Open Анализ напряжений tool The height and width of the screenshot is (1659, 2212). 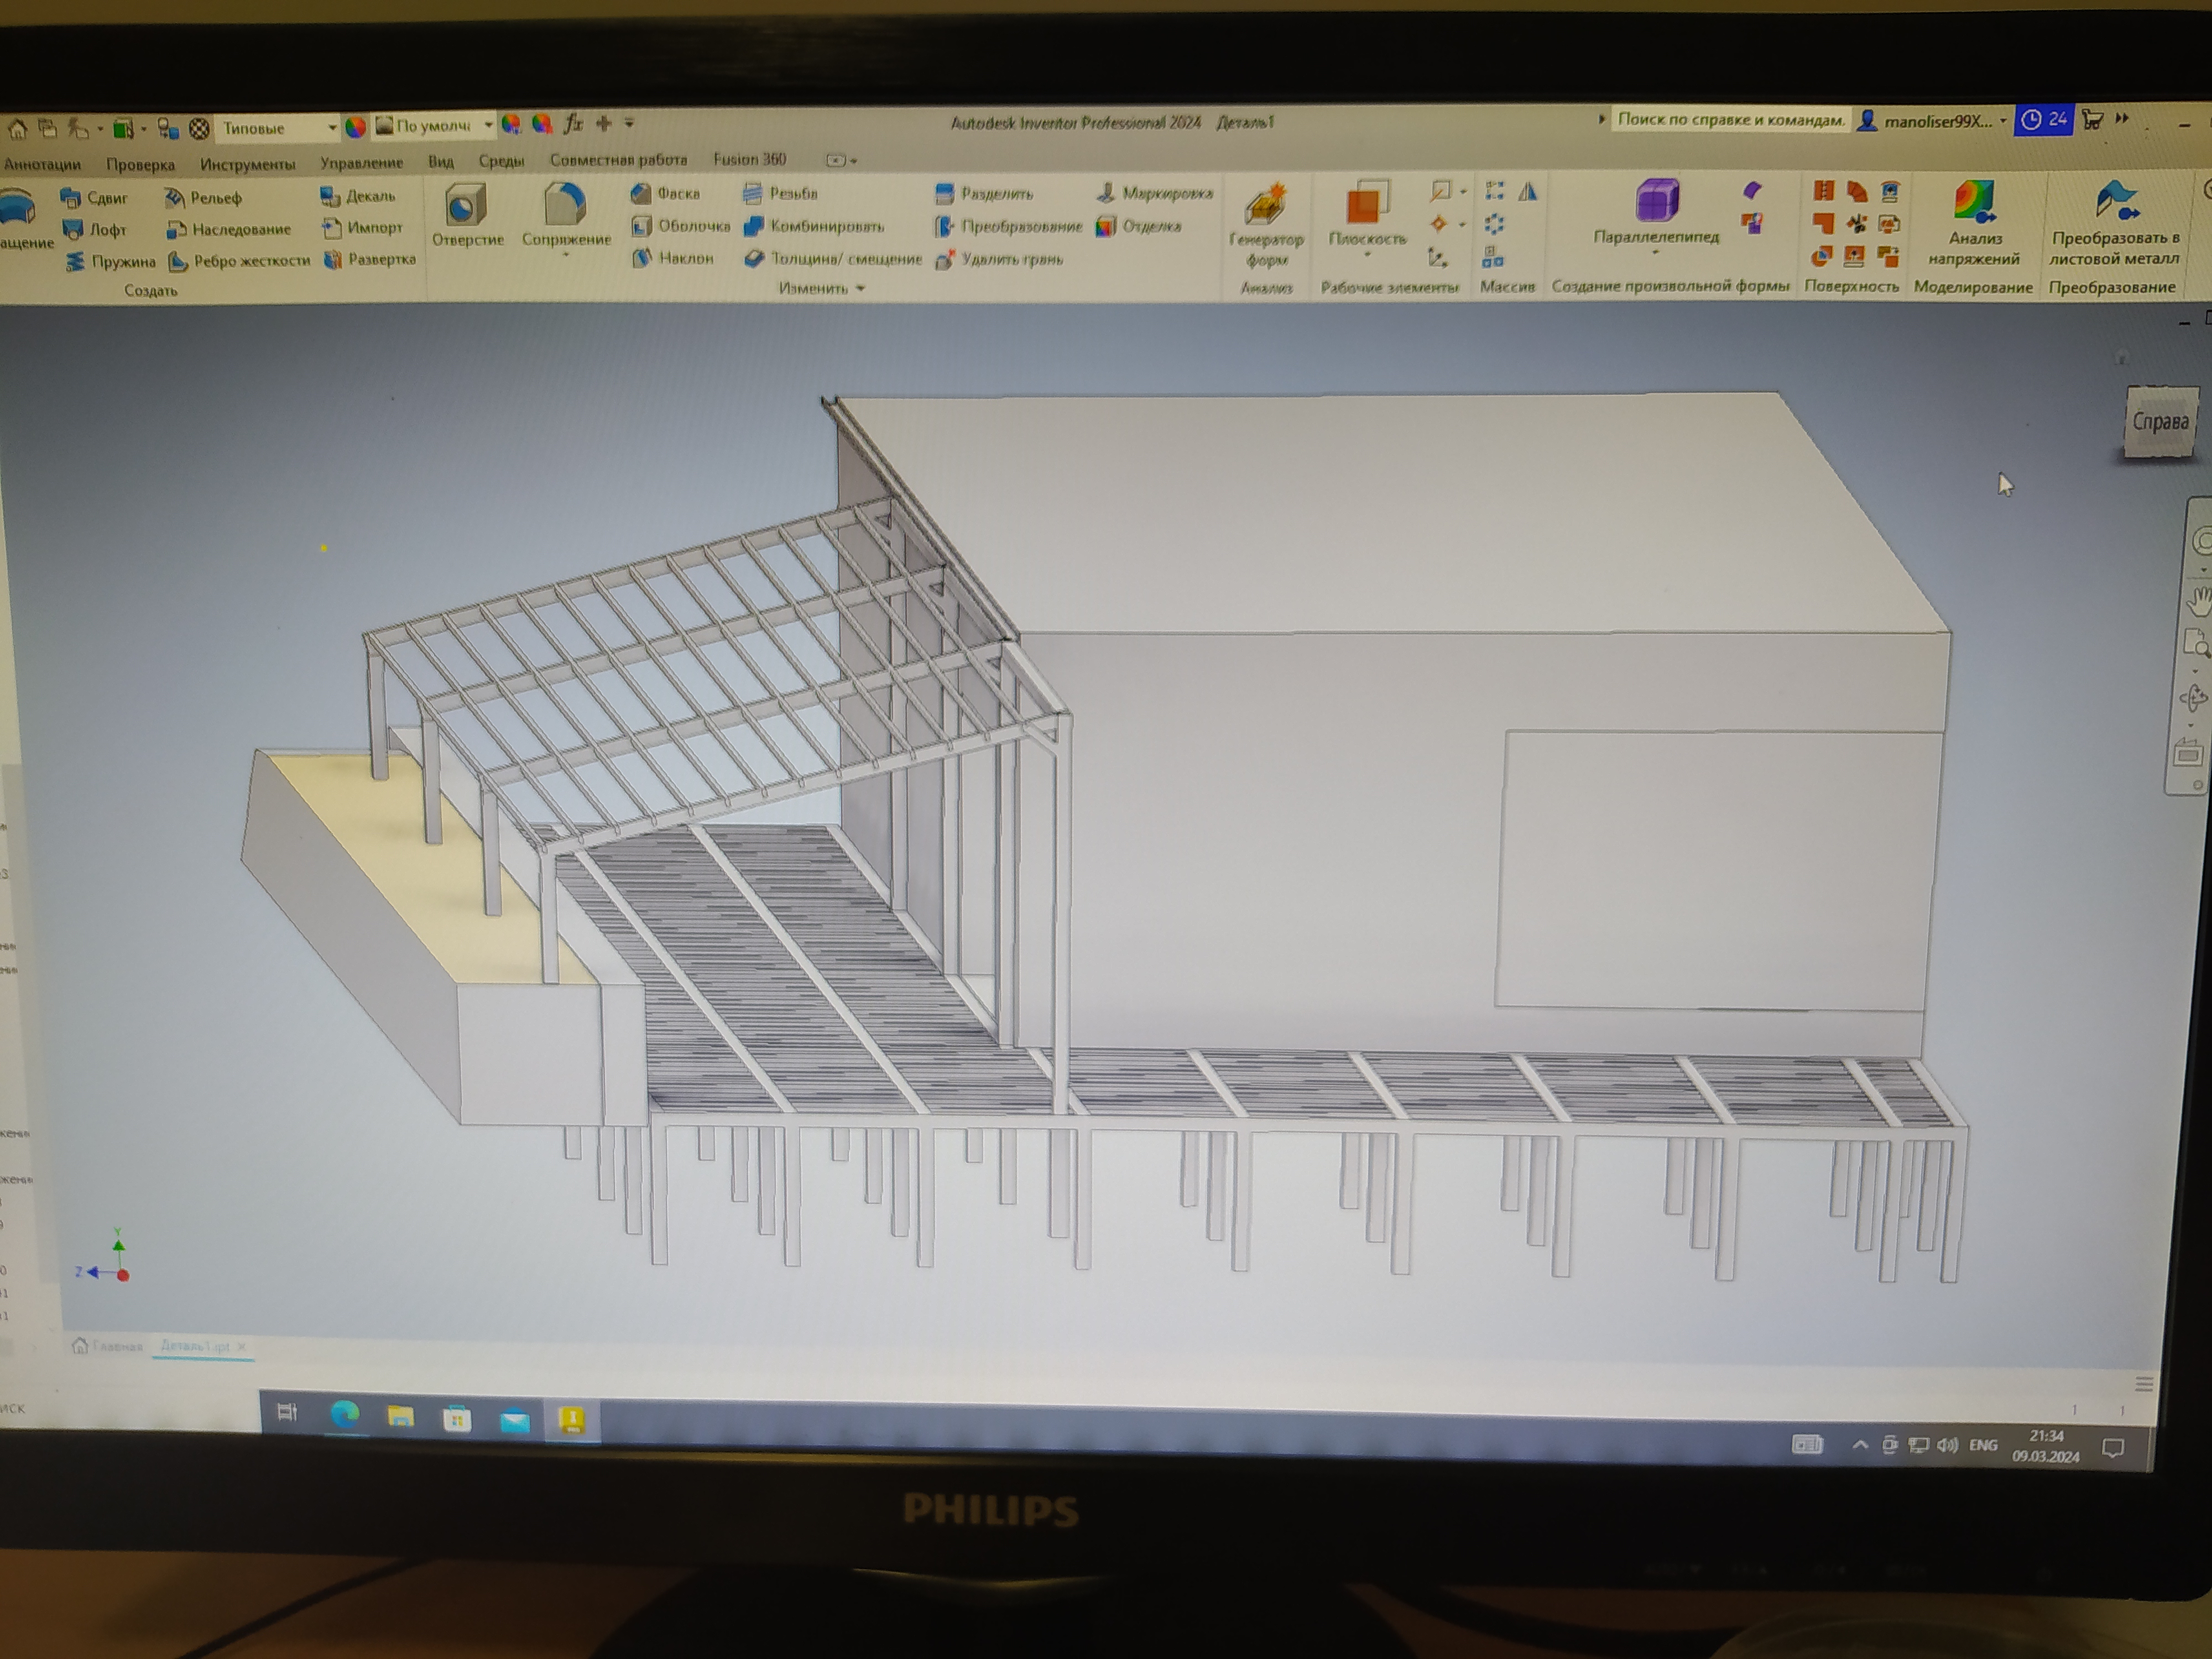tap(1974, 222)
